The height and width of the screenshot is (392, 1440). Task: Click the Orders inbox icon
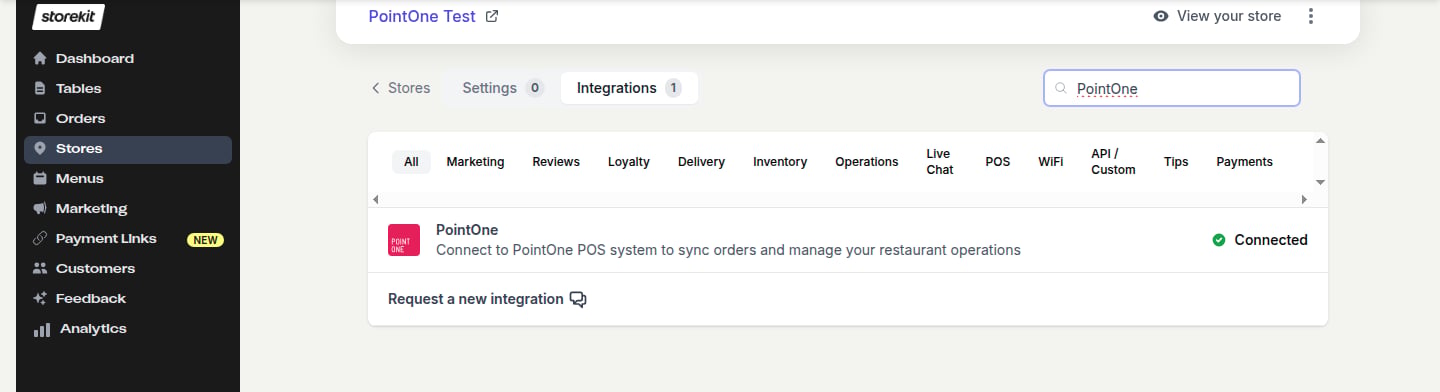pyautogui.click(x=40, y=118)
